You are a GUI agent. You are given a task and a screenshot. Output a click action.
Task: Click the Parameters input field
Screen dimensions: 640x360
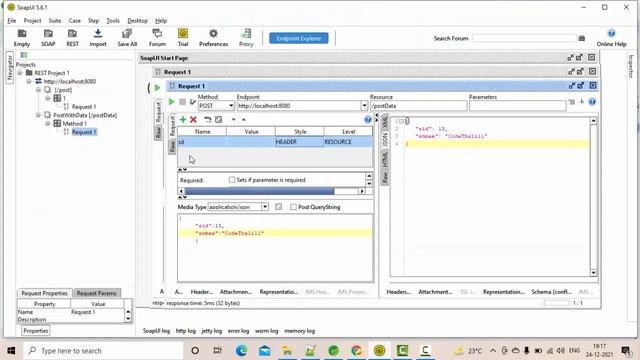tap(518, 106)
